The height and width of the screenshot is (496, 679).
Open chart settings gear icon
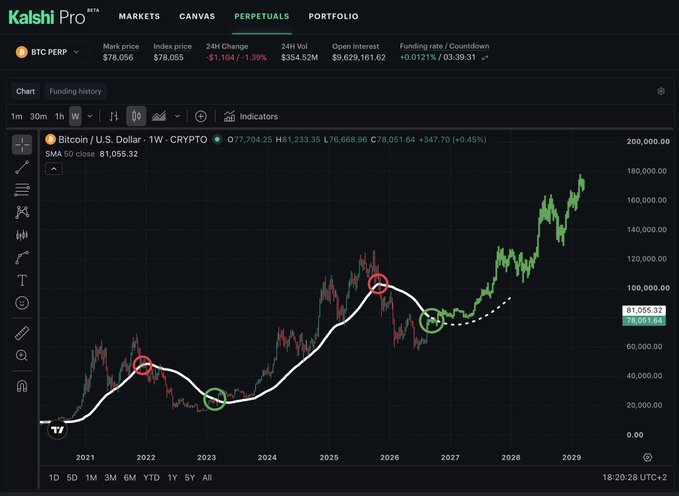coord(661,91)
